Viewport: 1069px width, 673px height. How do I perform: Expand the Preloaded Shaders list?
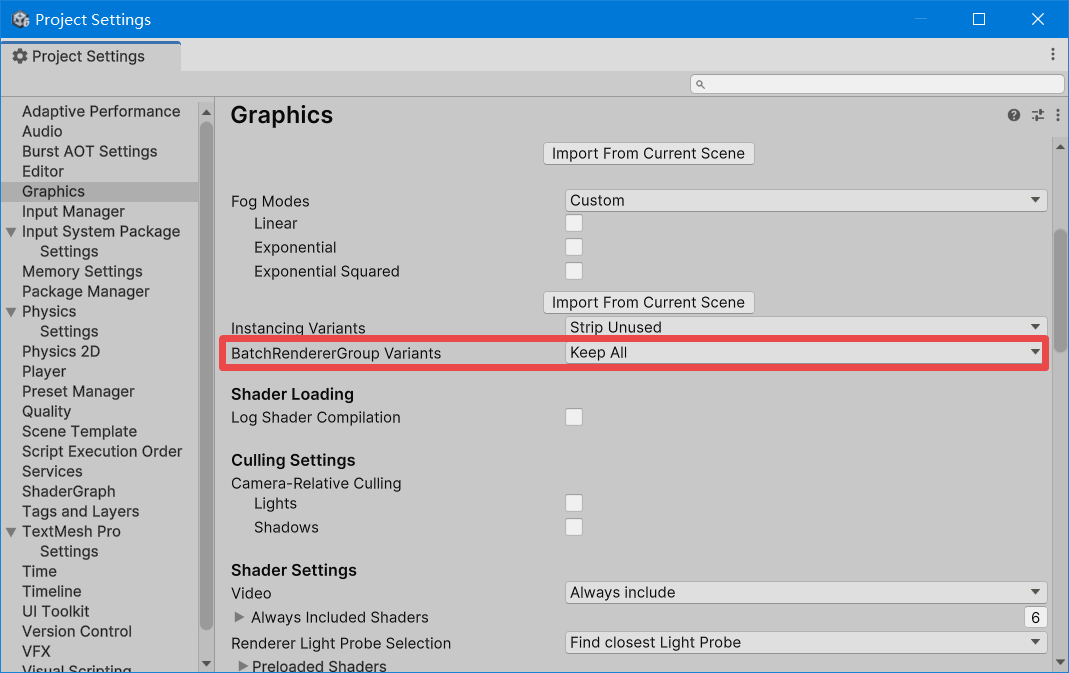click(x=243, y=665)
